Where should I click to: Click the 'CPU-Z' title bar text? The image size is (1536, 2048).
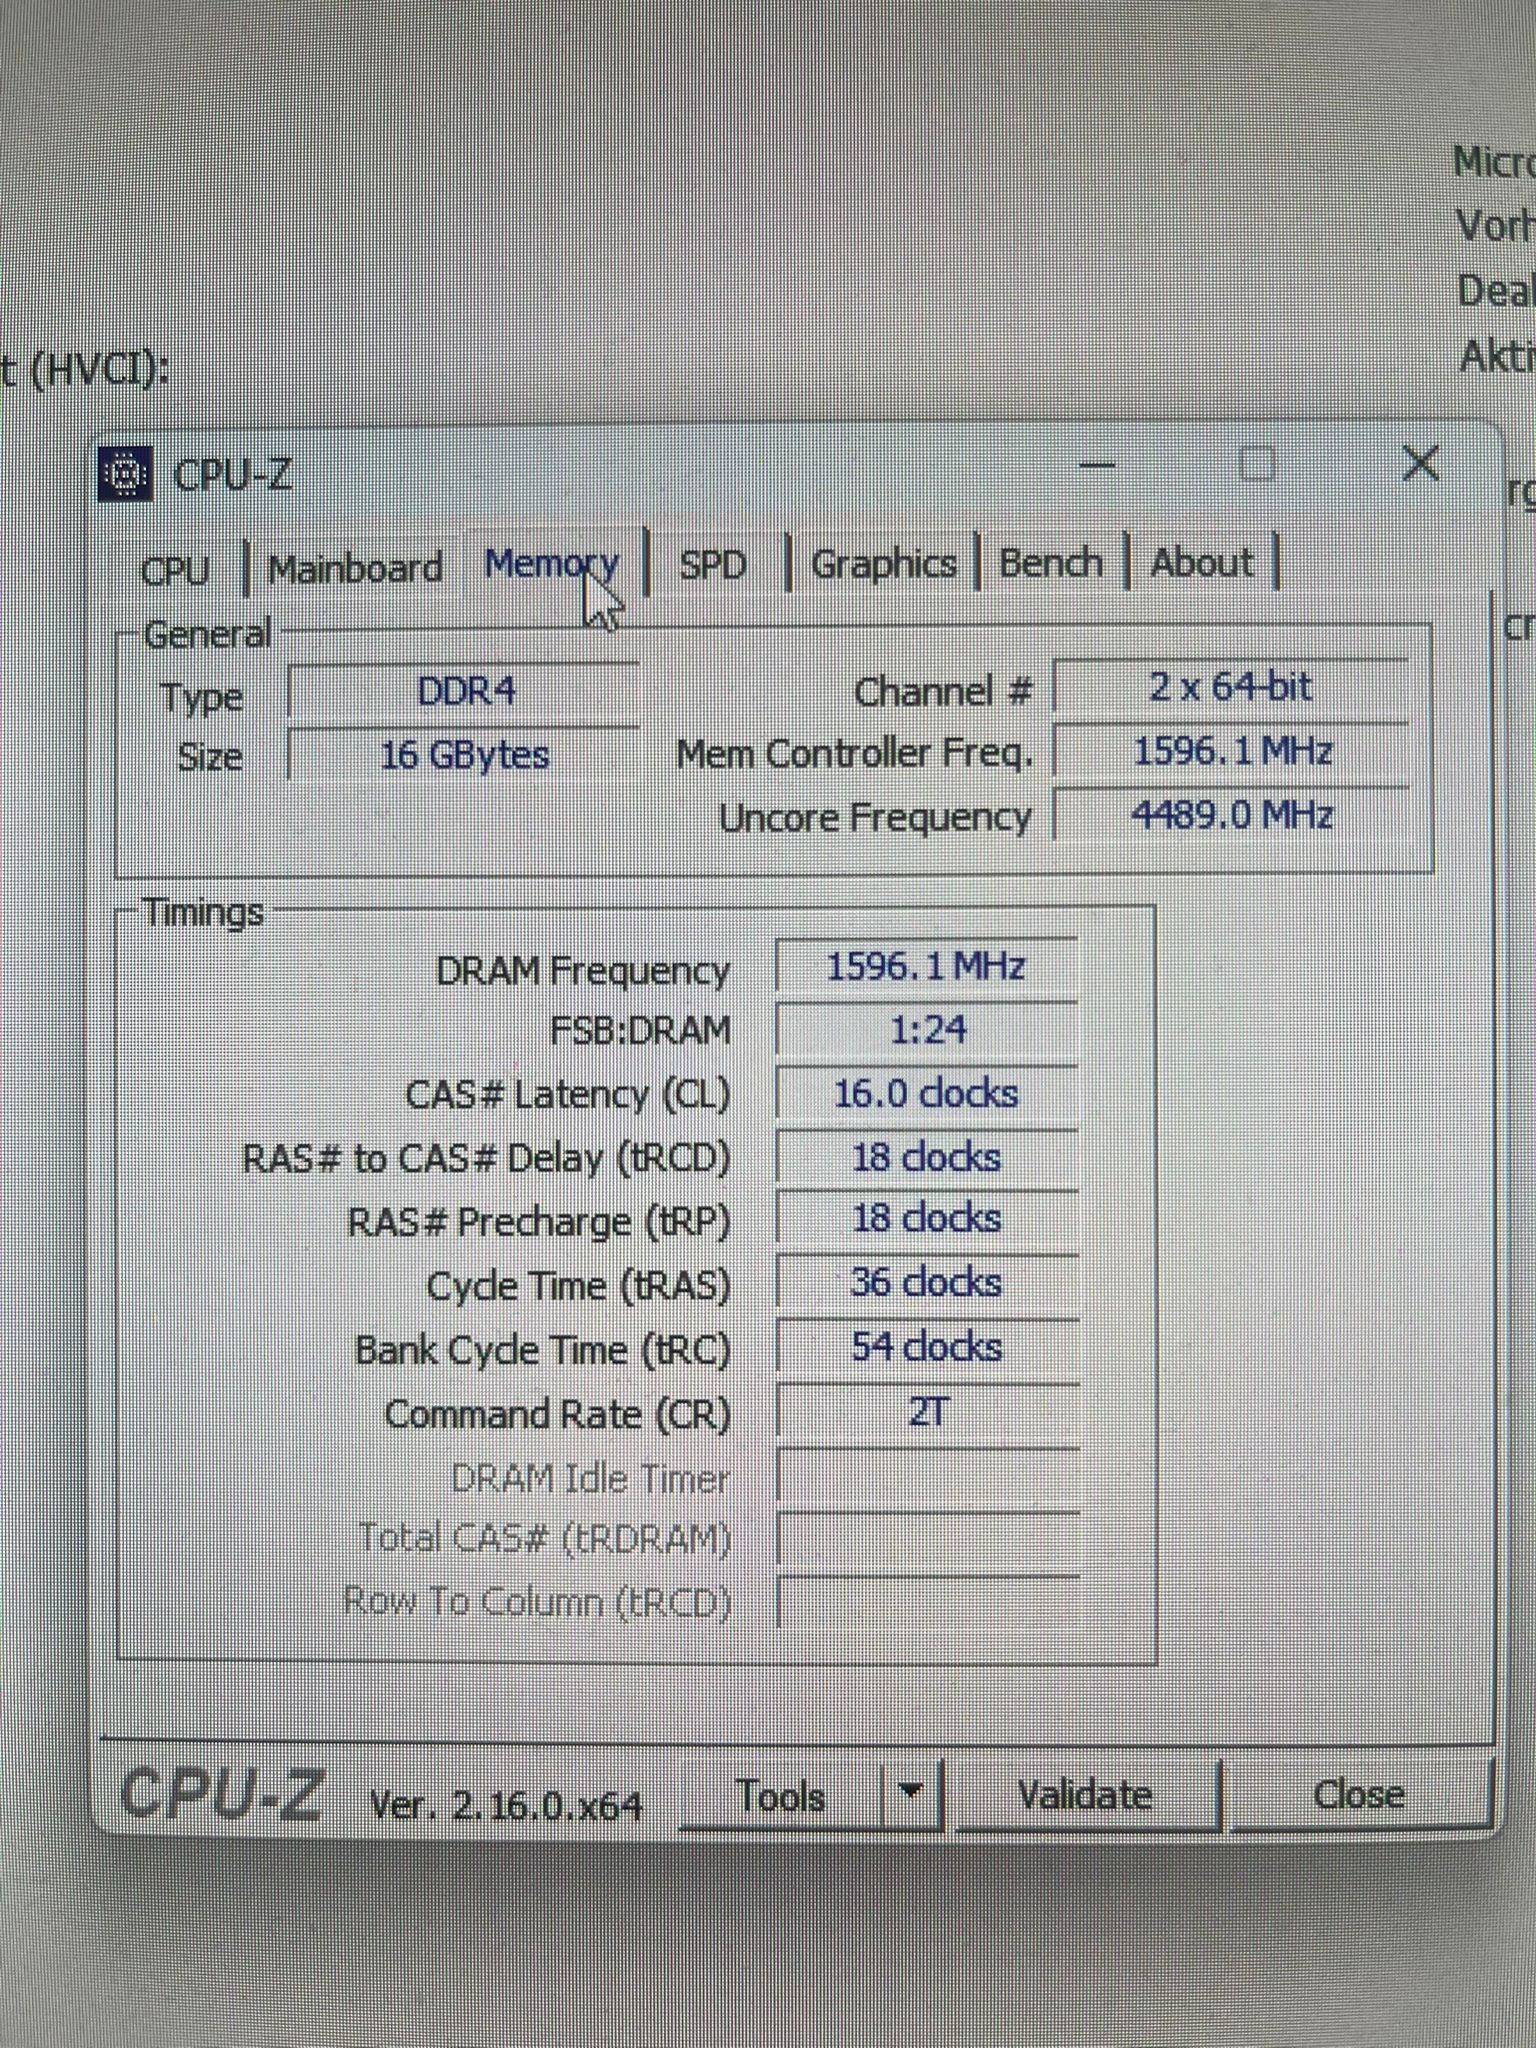233,476
